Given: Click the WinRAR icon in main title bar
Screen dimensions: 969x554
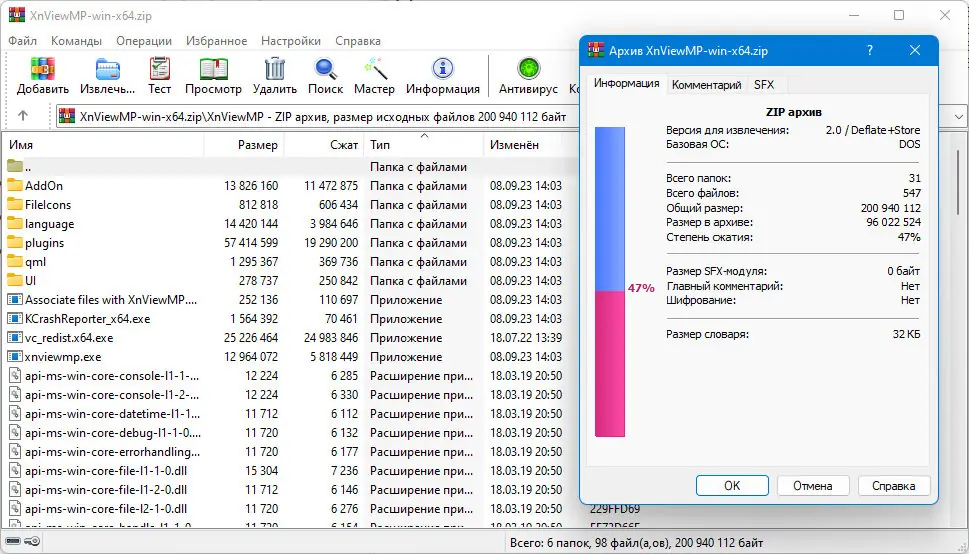Looking at the screenshot, I should click(x=17, y=15).
